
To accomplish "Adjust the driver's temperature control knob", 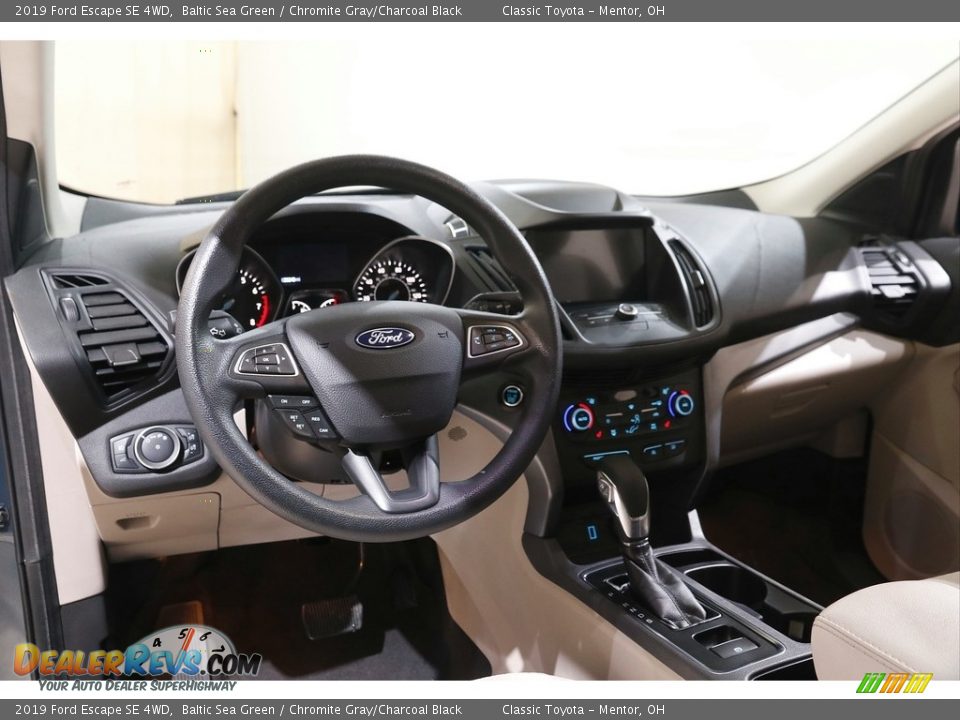I will click(582, 417).
